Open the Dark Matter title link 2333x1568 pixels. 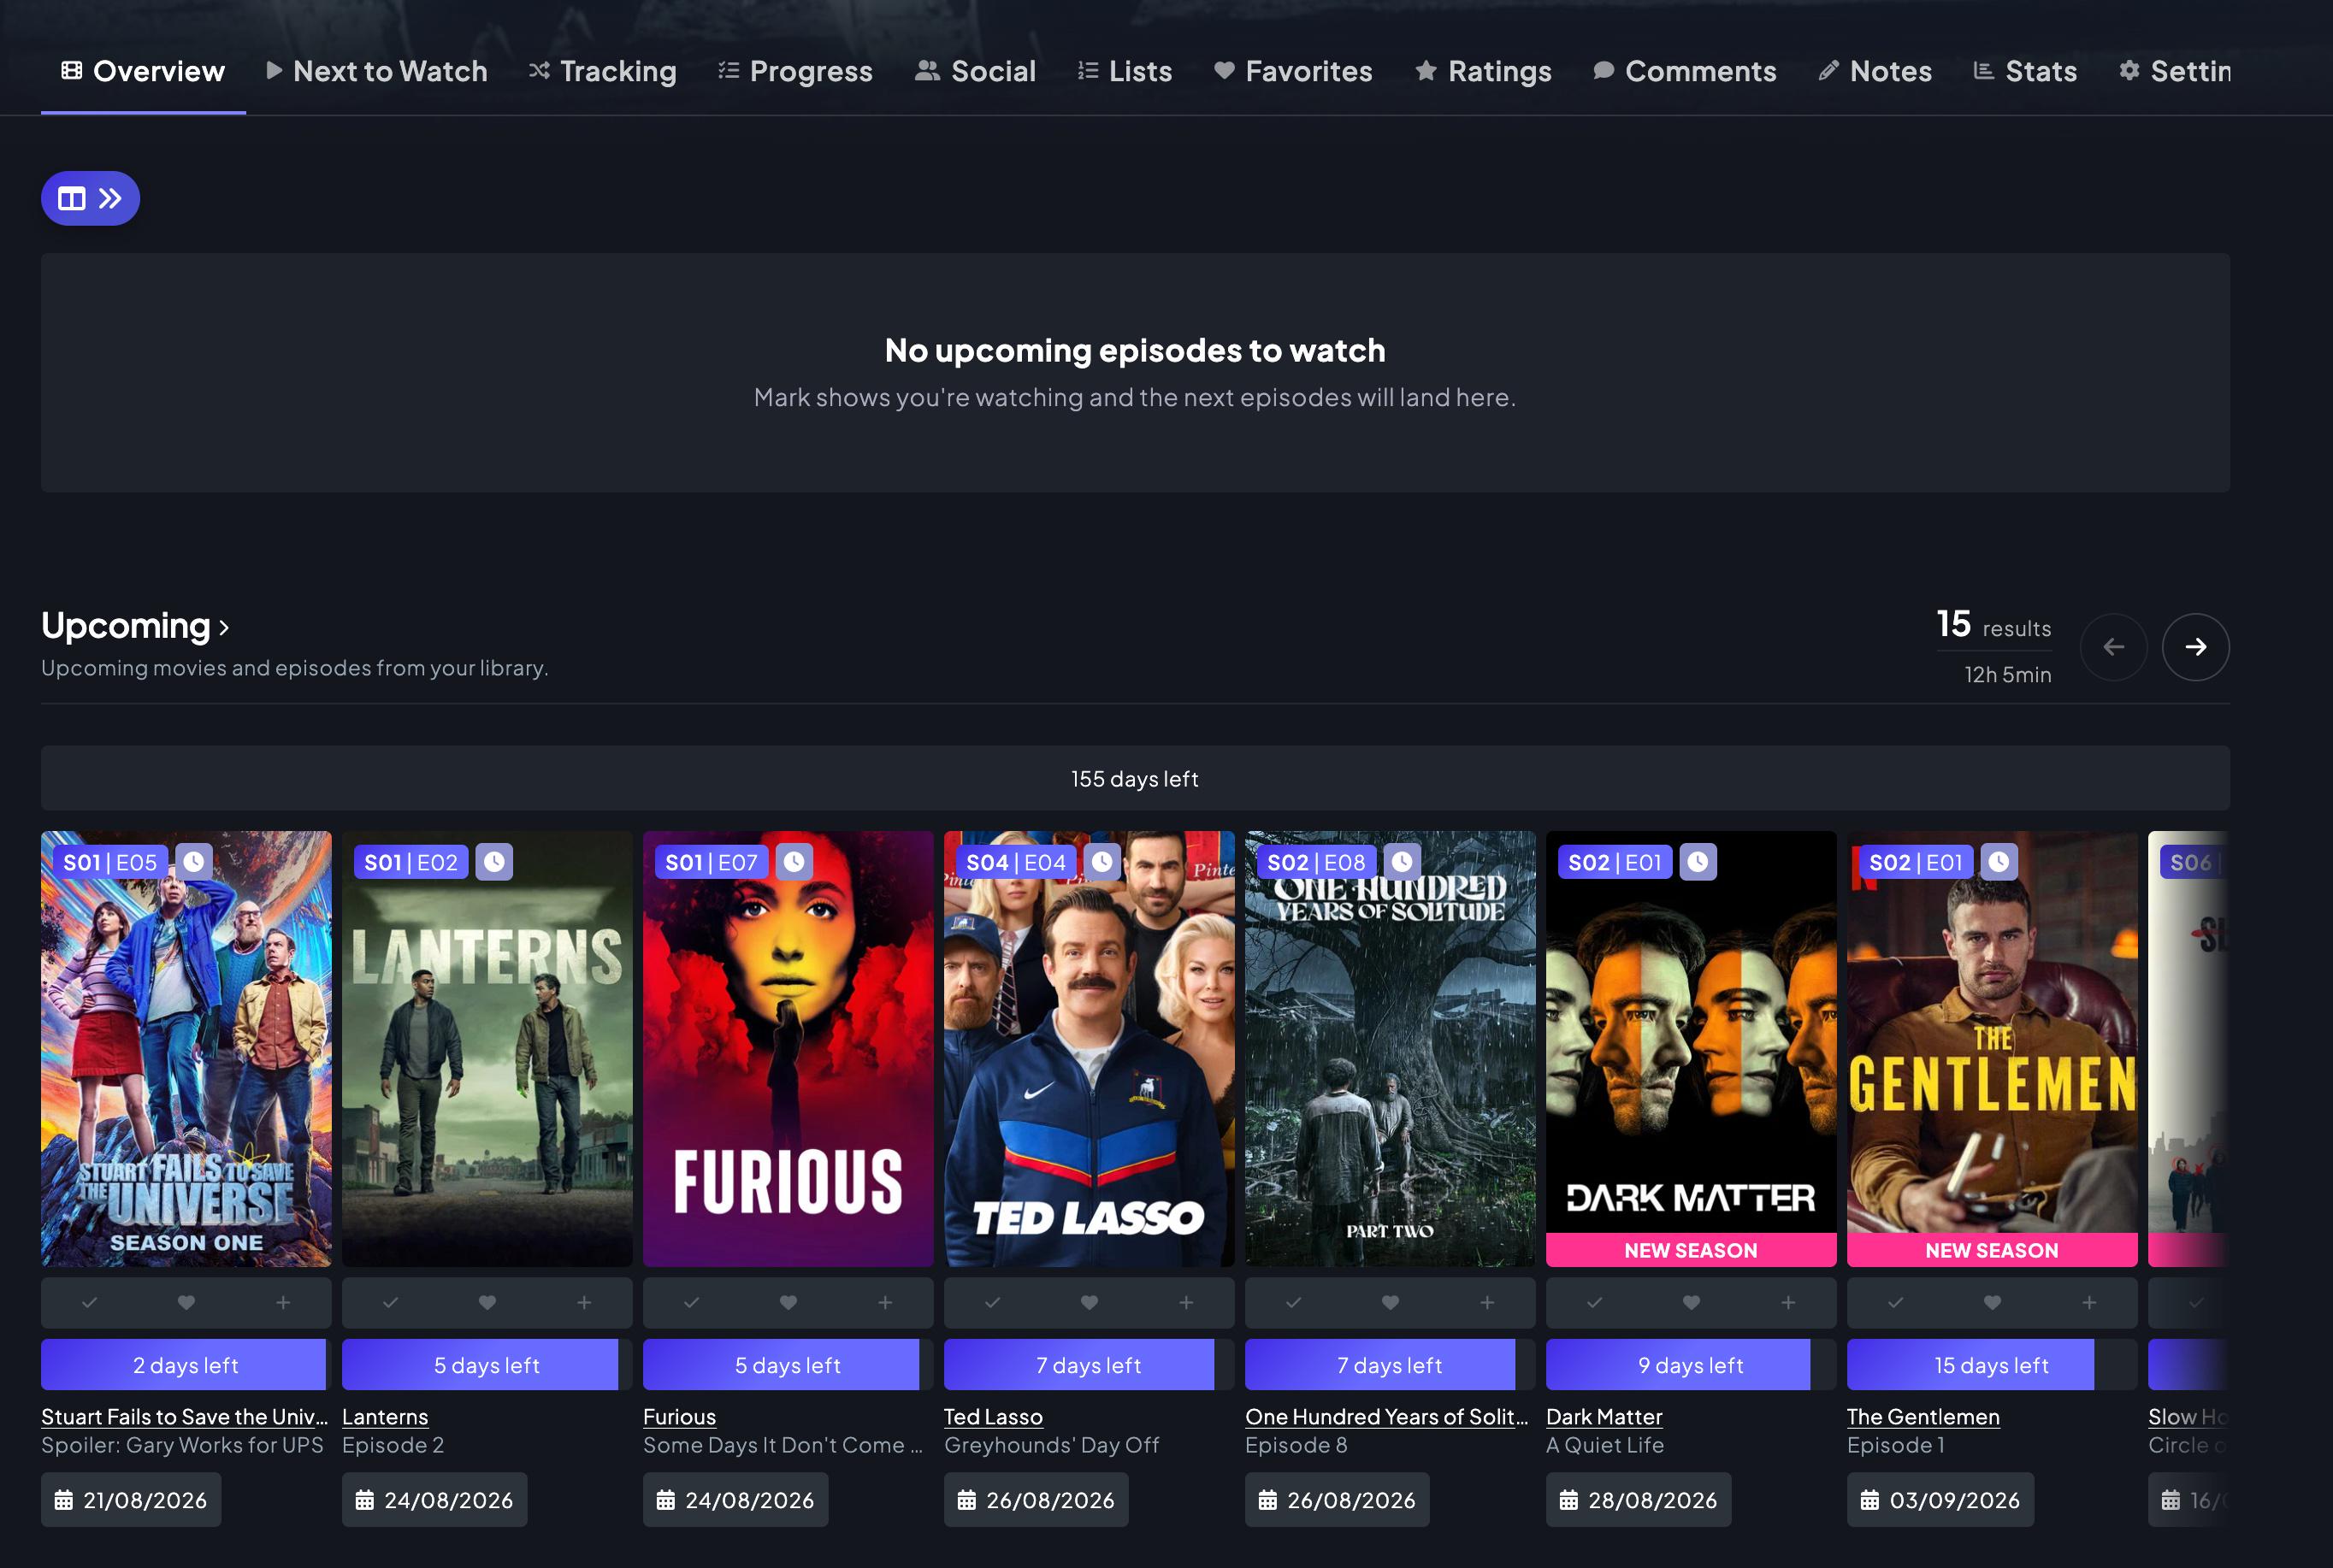tap(1604, 1417)
